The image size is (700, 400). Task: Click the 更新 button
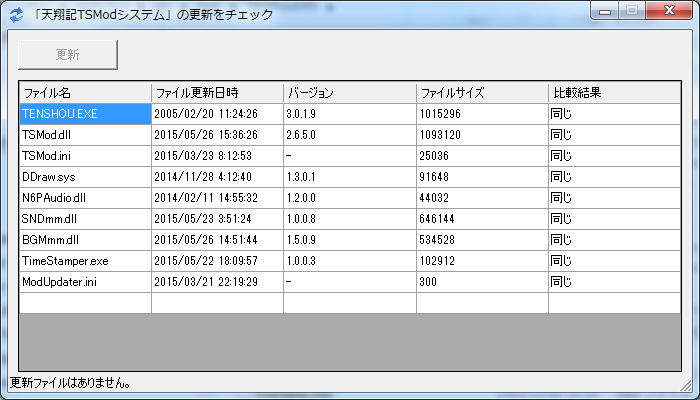point(68,55)
